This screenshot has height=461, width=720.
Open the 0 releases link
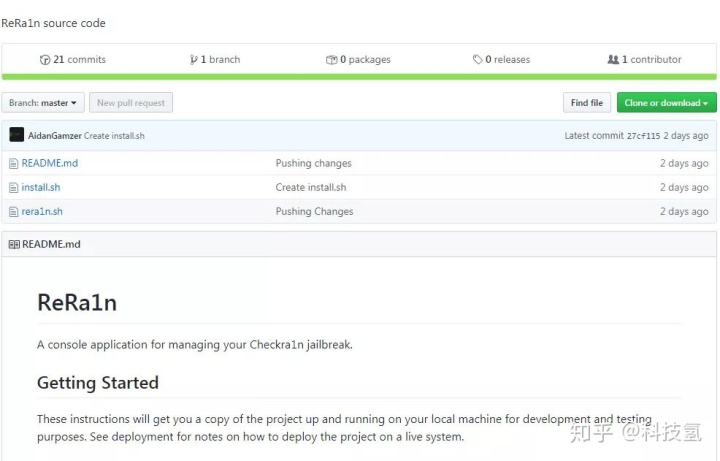point(501,60)
